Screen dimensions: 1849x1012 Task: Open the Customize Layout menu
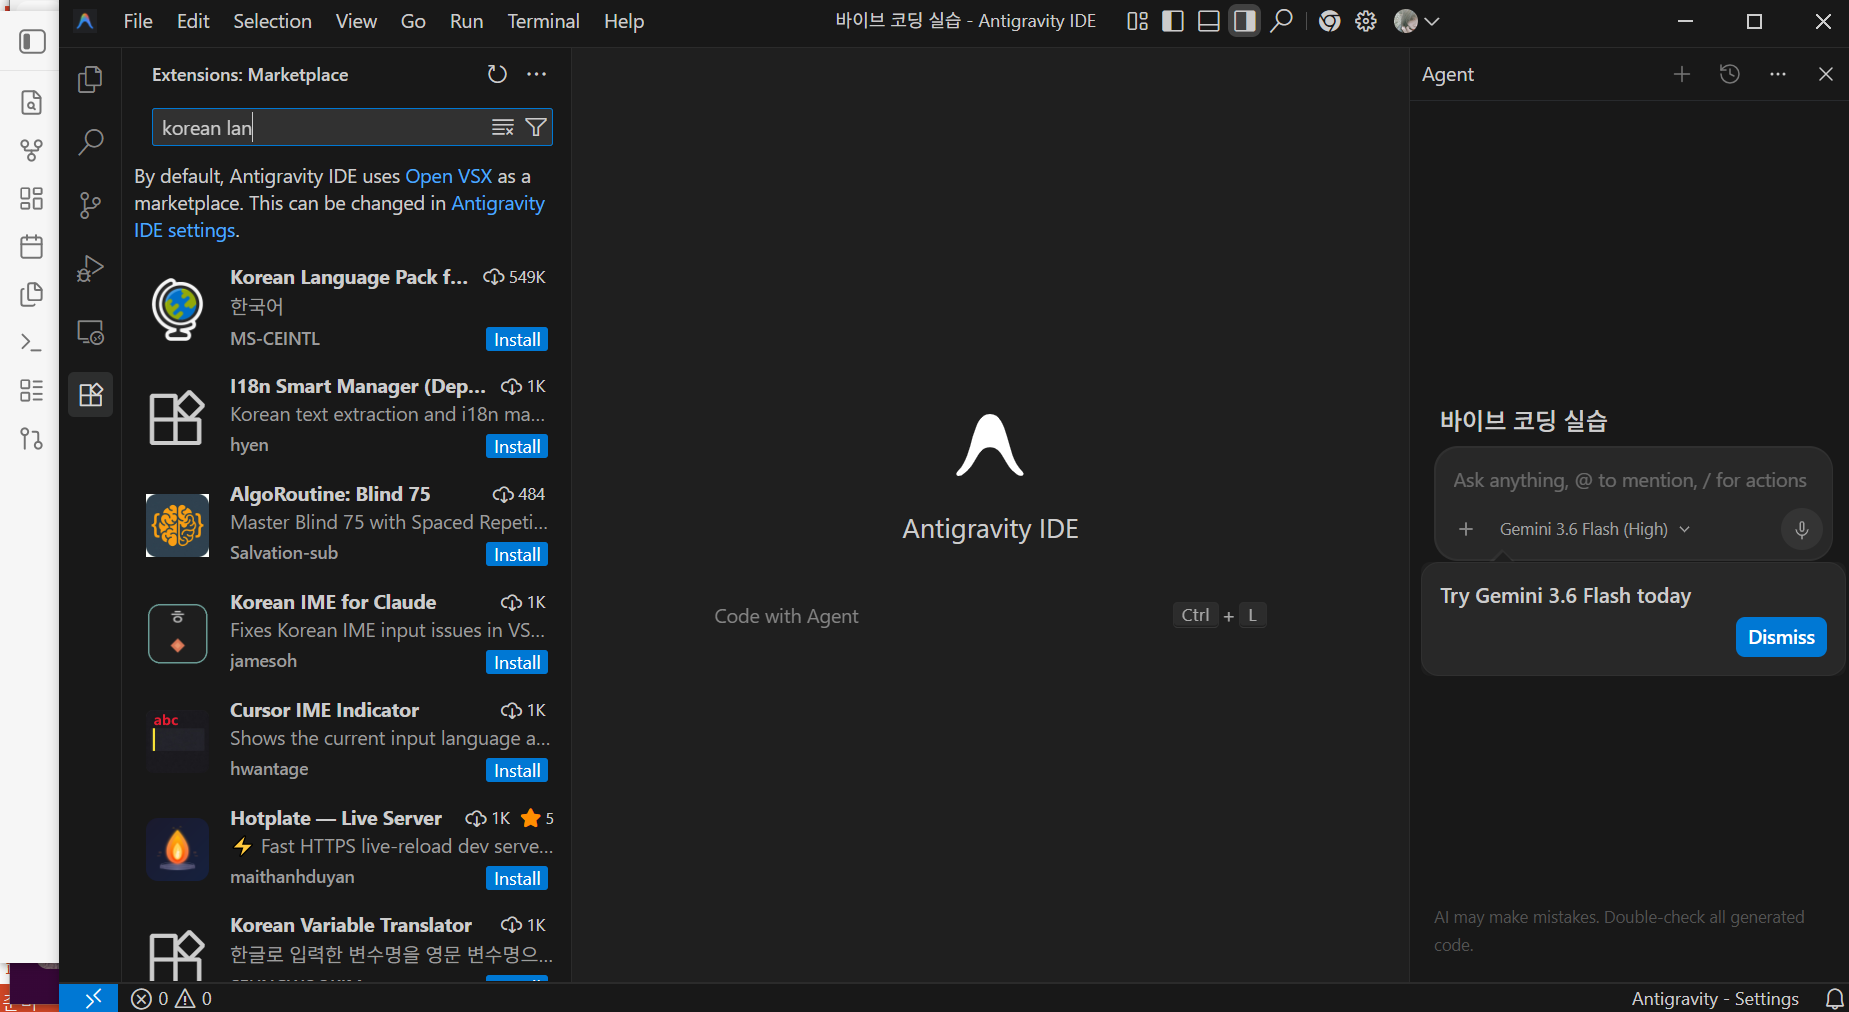point(1137,21)
